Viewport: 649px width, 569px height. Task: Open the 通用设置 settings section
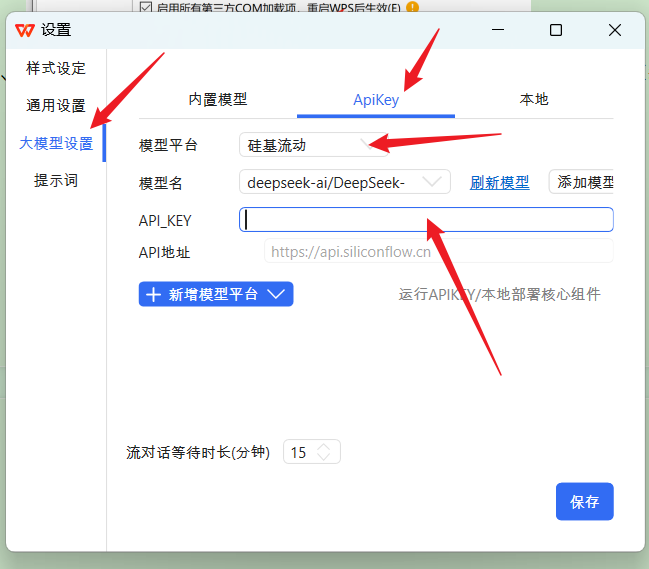tap(56, 106)
